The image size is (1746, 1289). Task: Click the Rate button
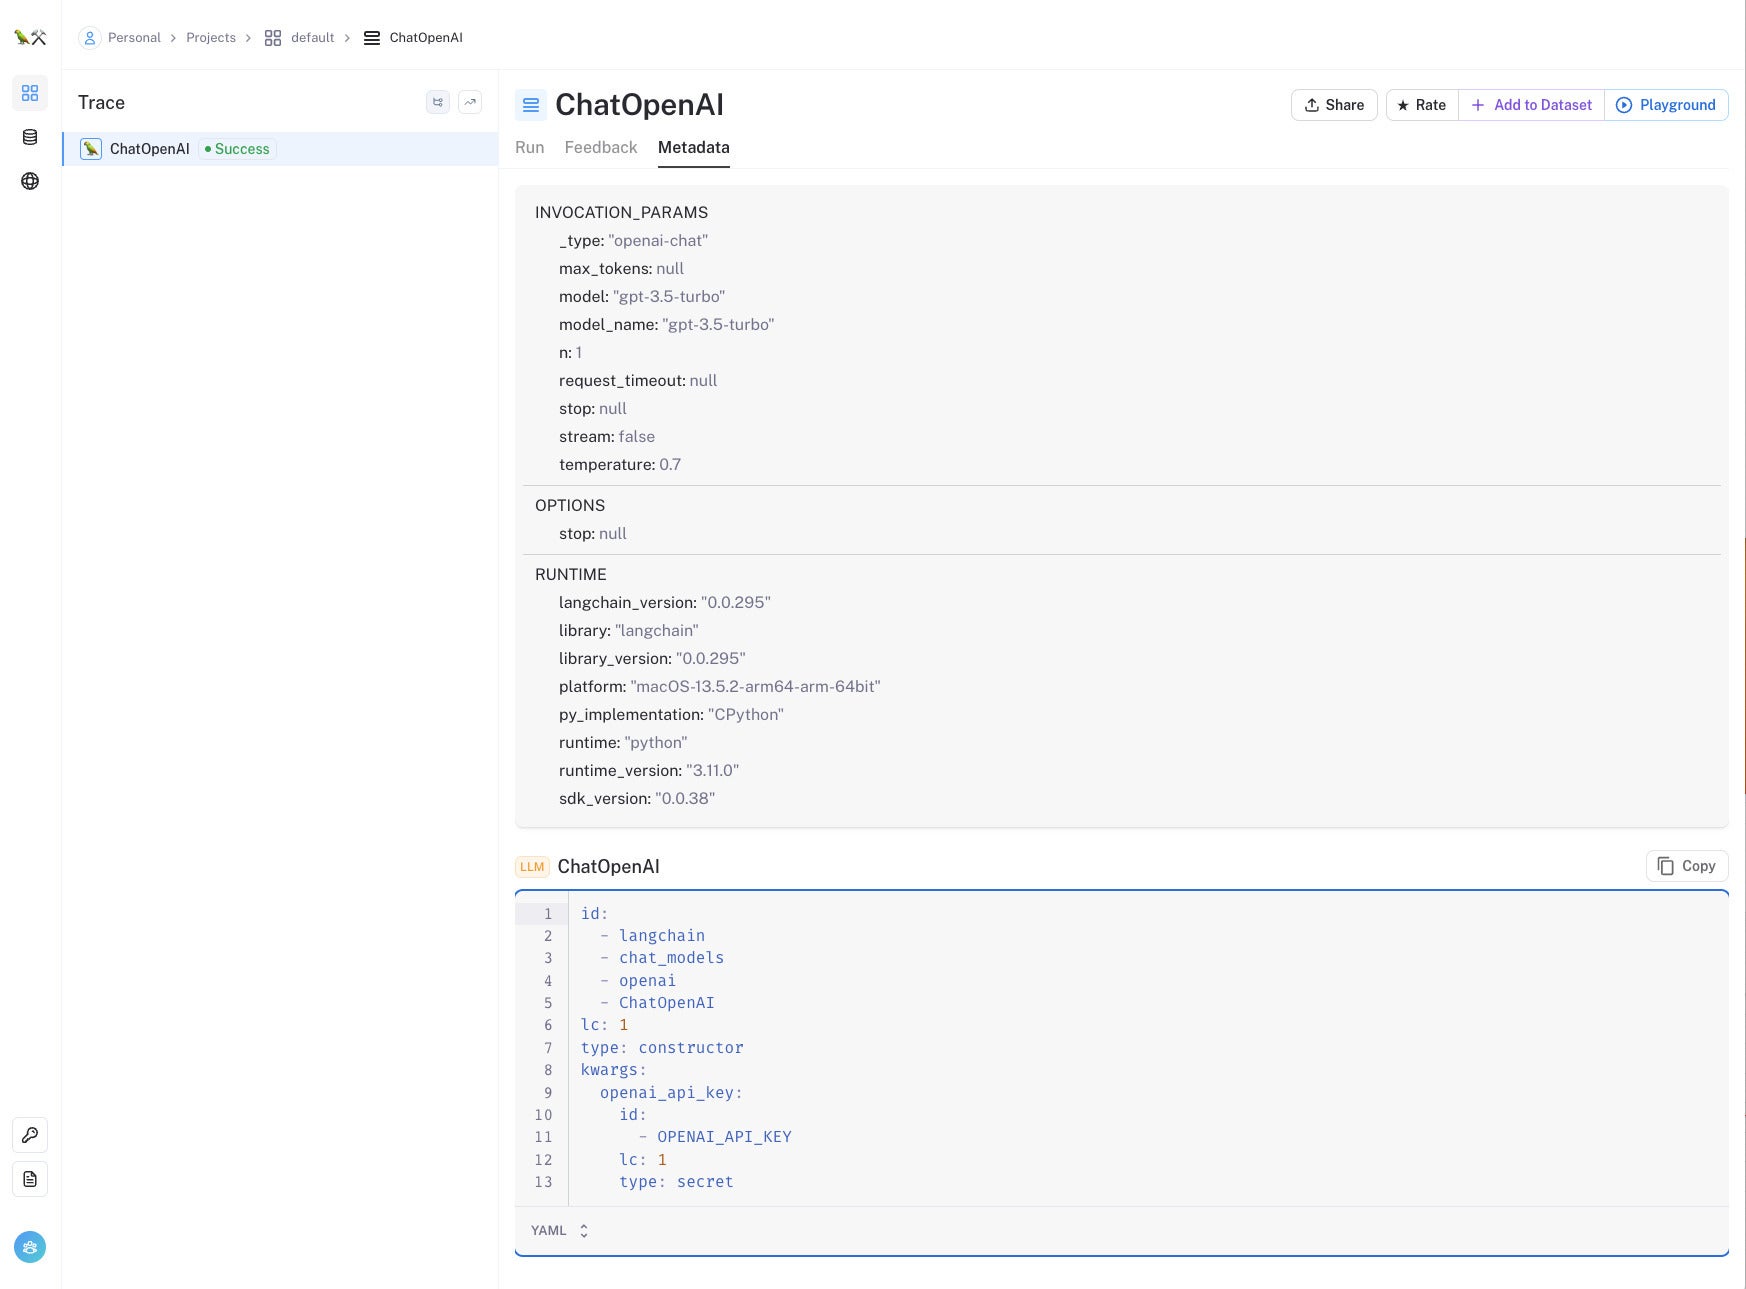[1422, 105]
